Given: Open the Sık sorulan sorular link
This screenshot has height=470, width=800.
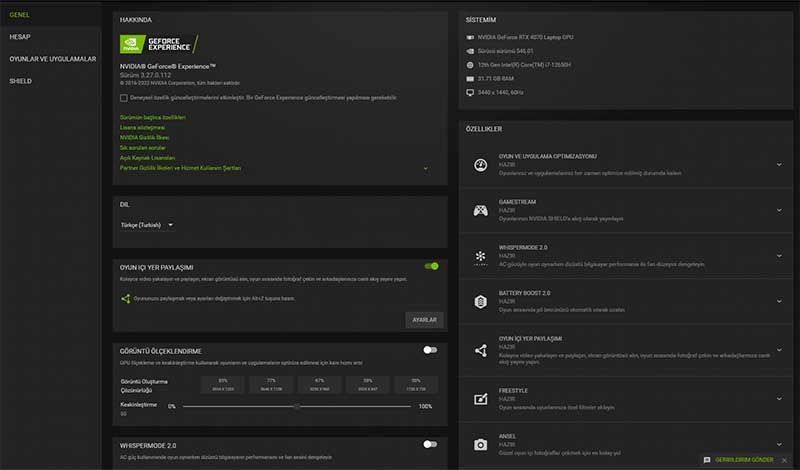Looking at the screenshot, I should pos(143,148).
